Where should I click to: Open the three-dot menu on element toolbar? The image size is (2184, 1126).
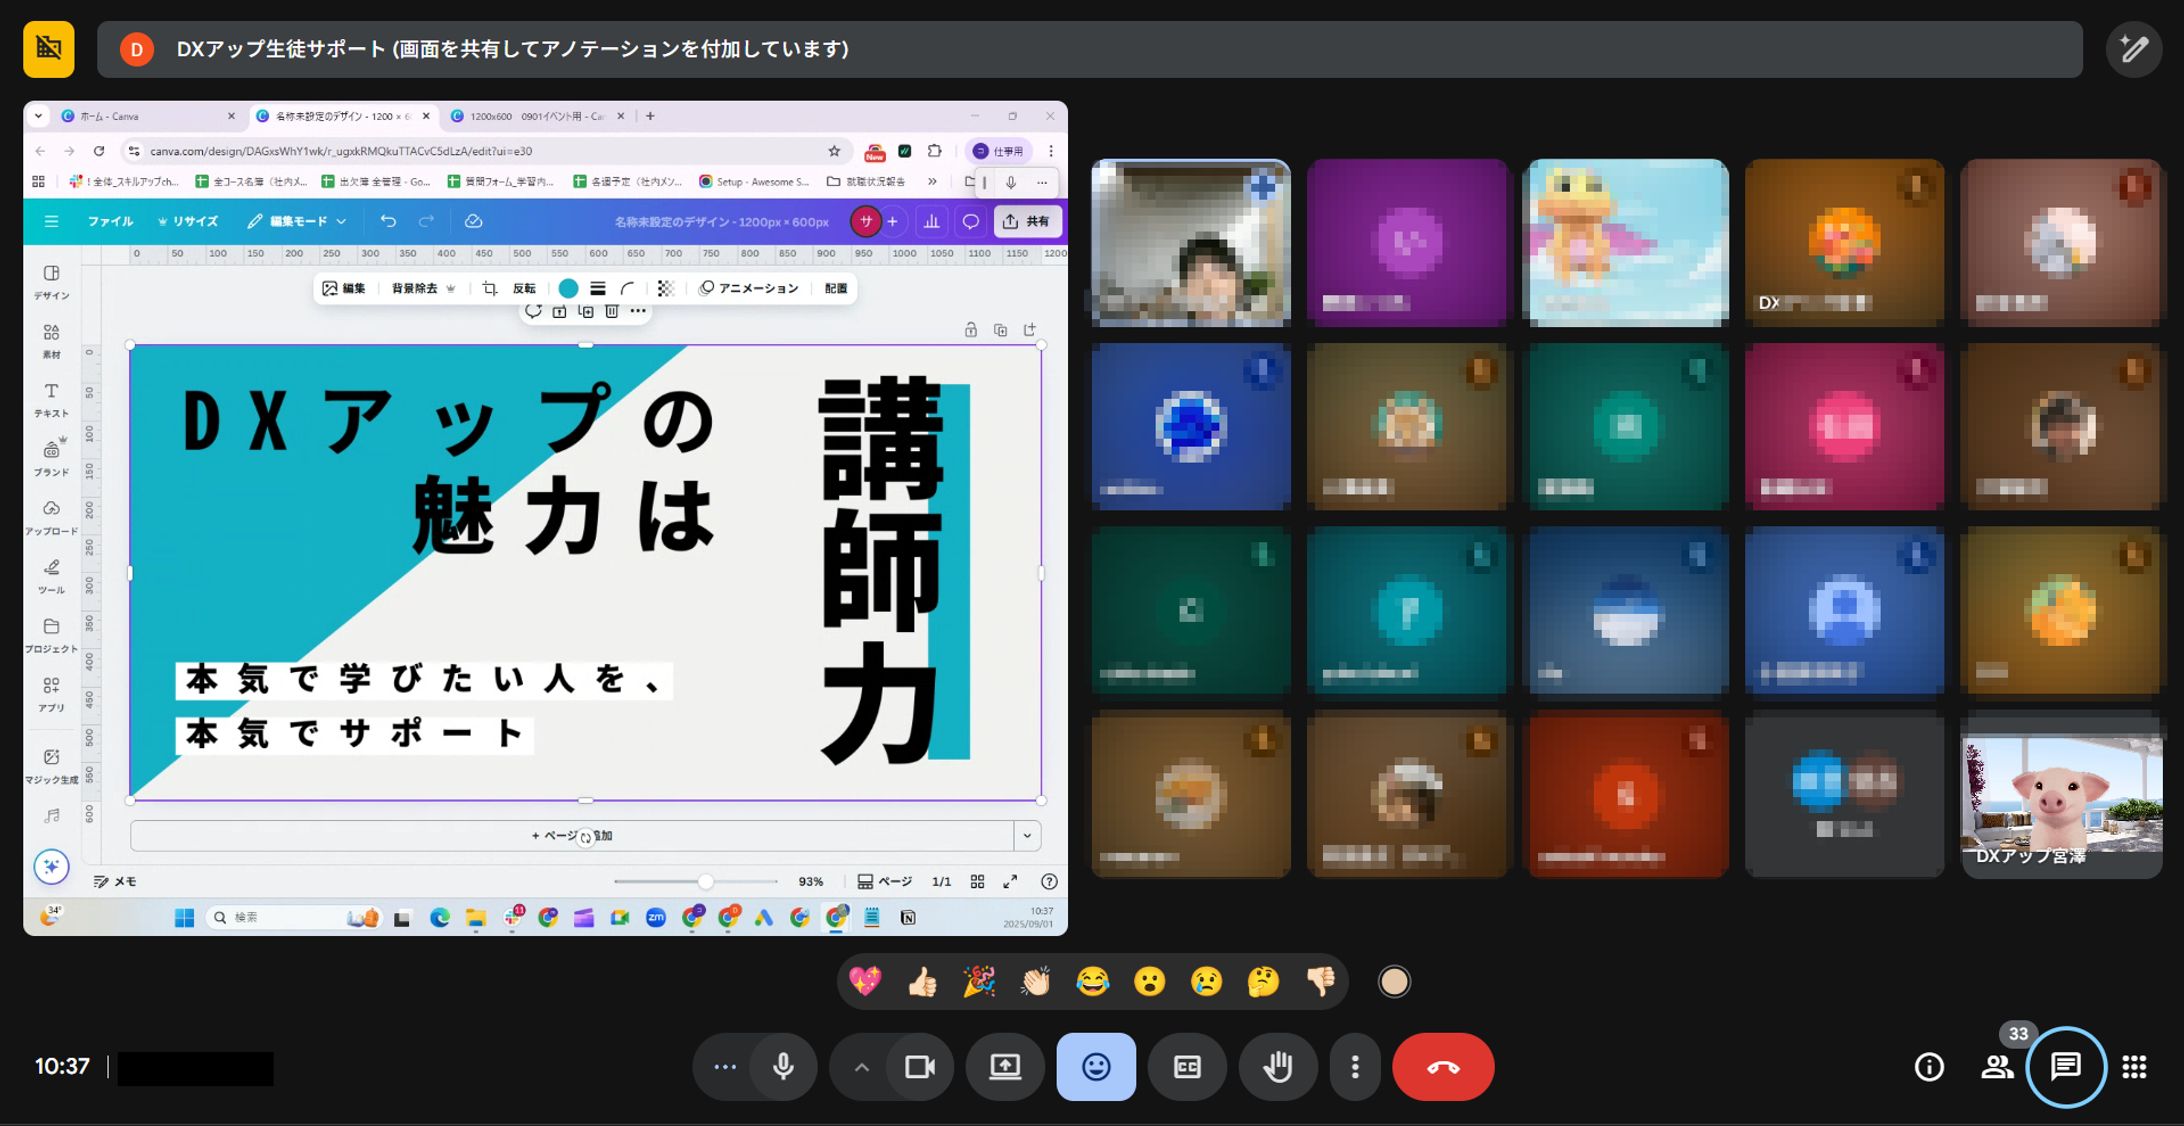[x=638, y=311]
